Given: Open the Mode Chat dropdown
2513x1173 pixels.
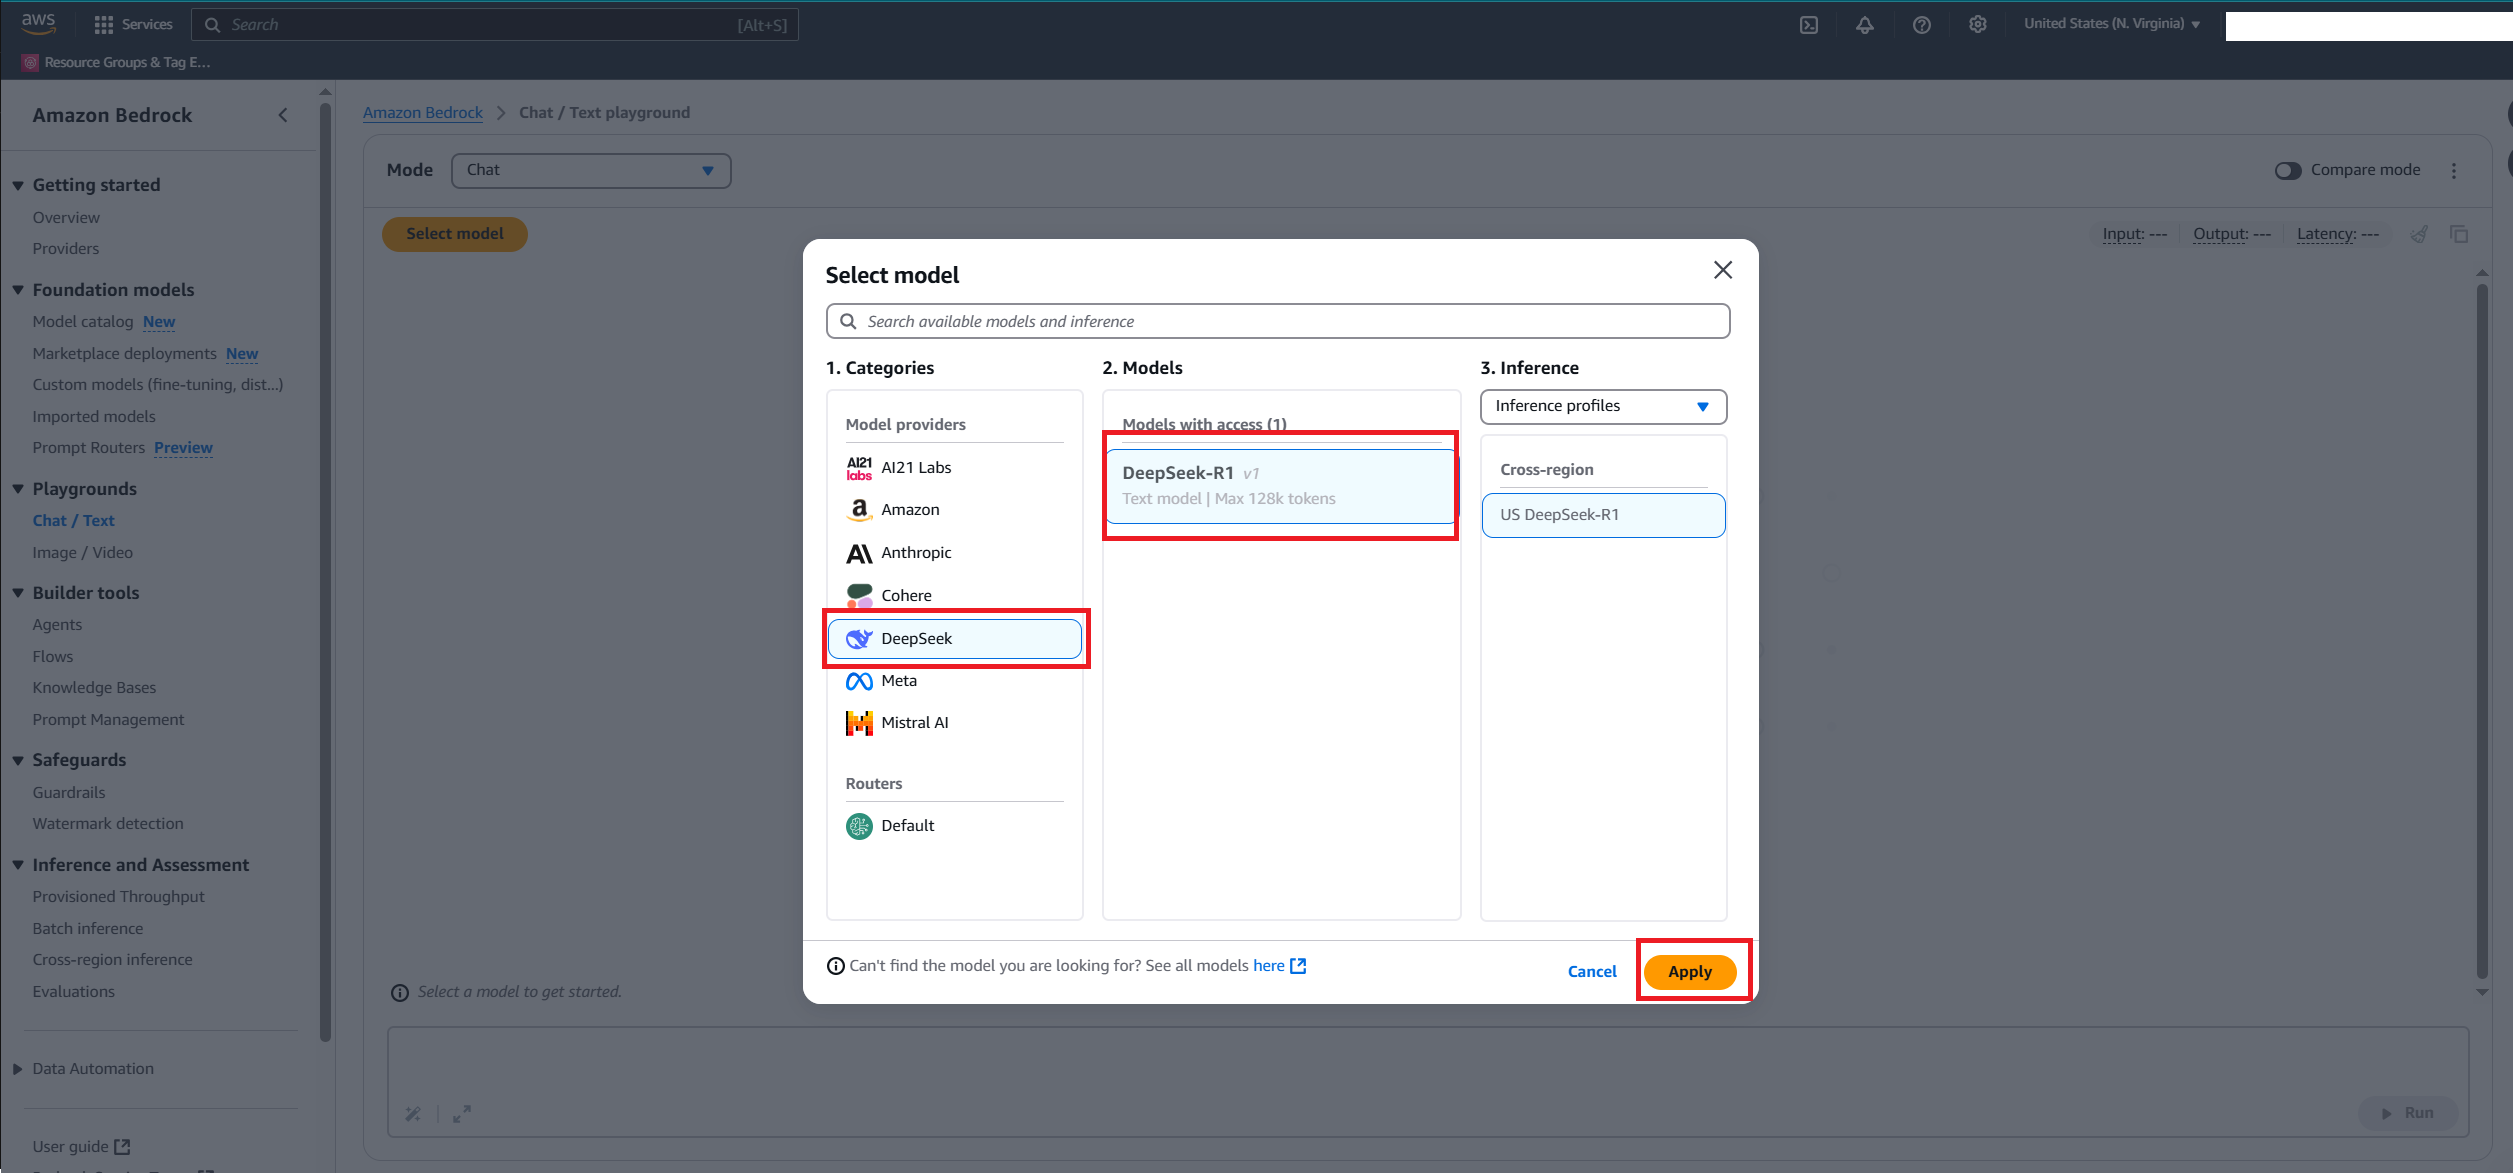Looking at the screenshot, I should coord(591,170).
